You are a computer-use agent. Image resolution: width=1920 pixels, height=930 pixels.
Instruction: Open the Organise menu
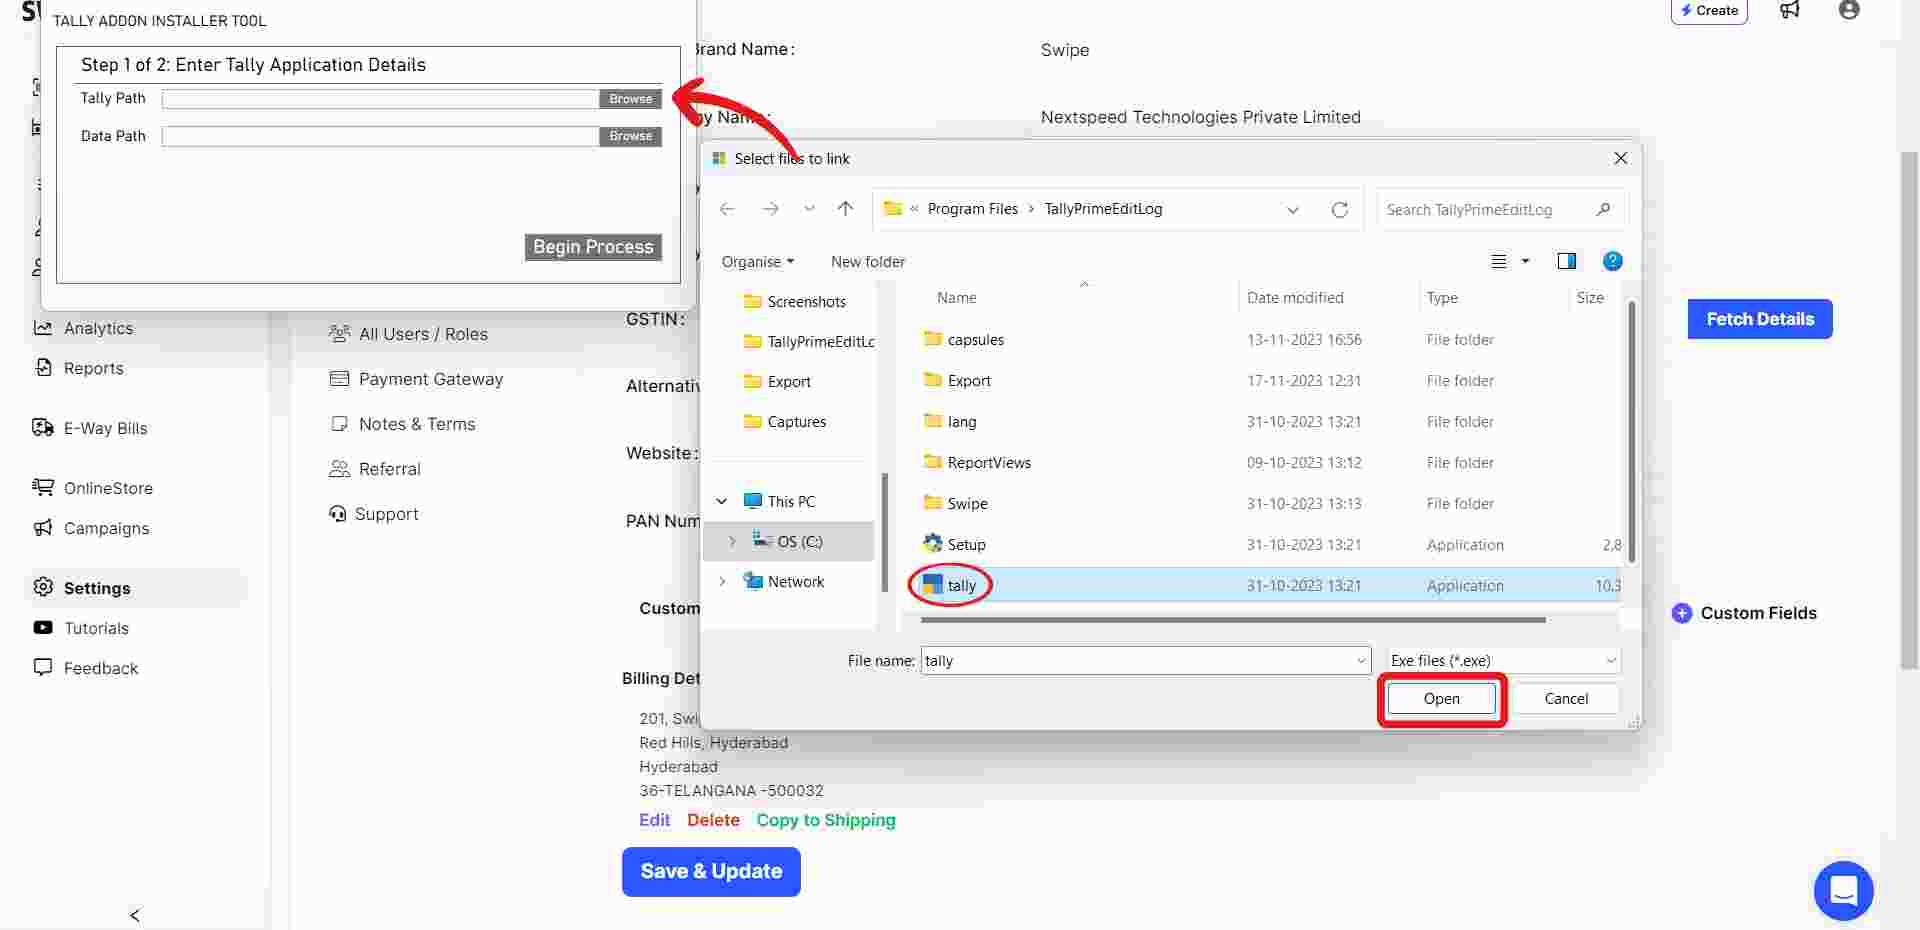point(758,262)
